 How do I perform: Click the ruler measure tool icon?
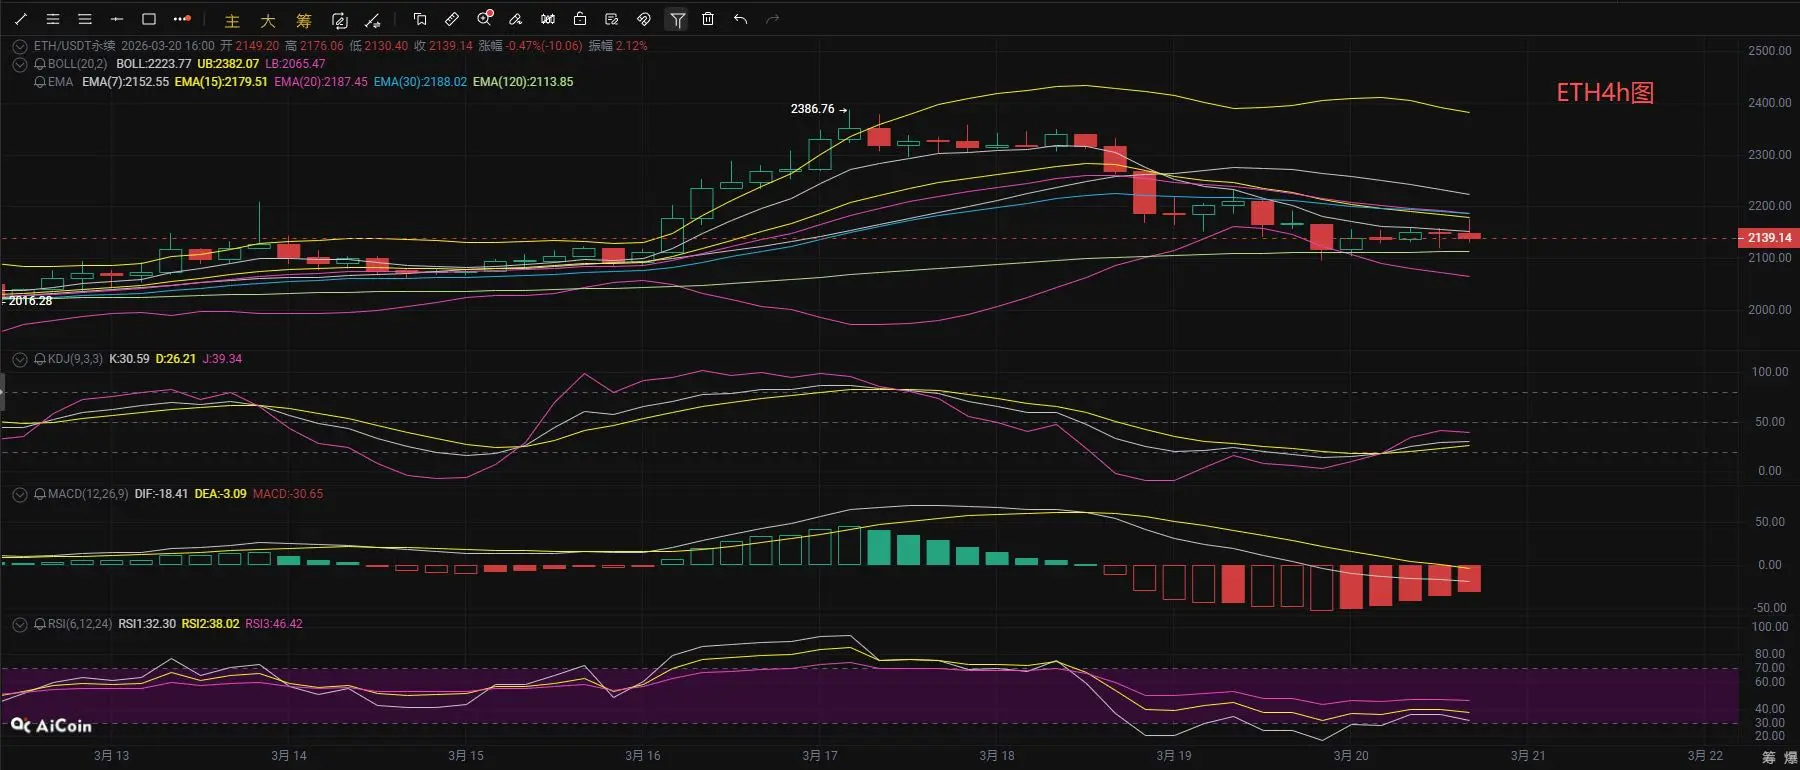452,19
